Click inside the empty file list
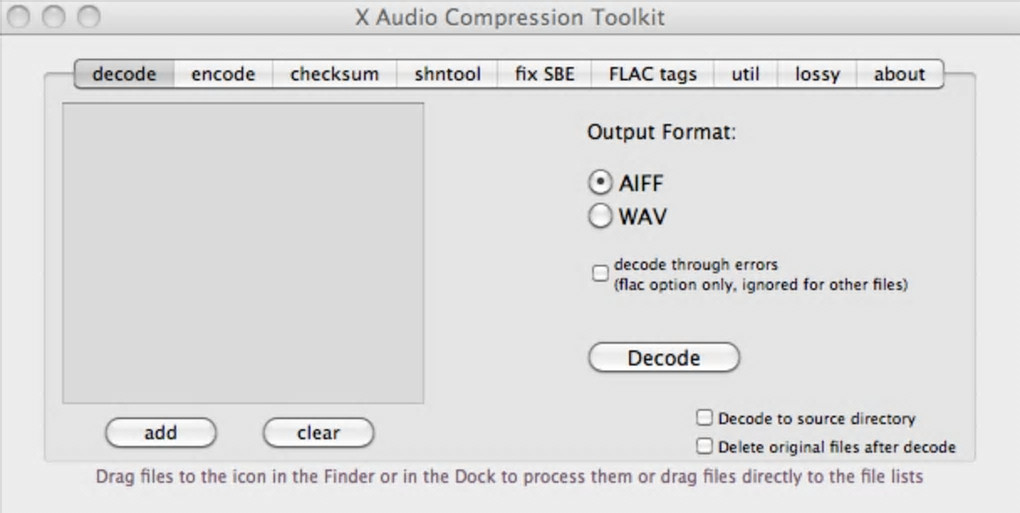The image size is (1020, 513). tap(243, 252)
